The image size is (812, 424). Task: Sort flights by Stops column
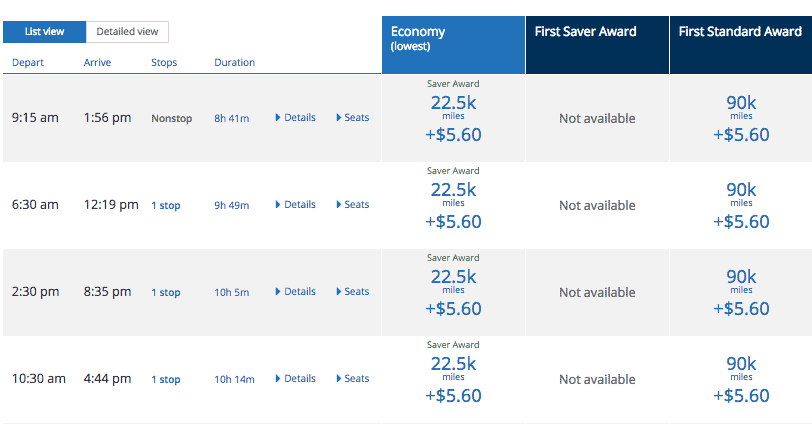[164, 63]
